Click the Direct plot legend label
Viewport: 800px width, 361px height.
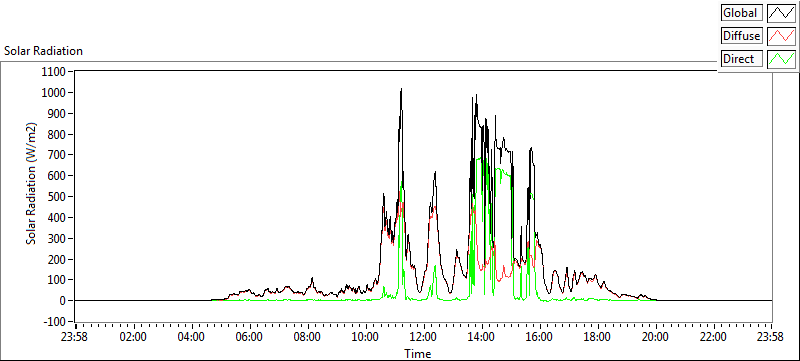[742, 59]
